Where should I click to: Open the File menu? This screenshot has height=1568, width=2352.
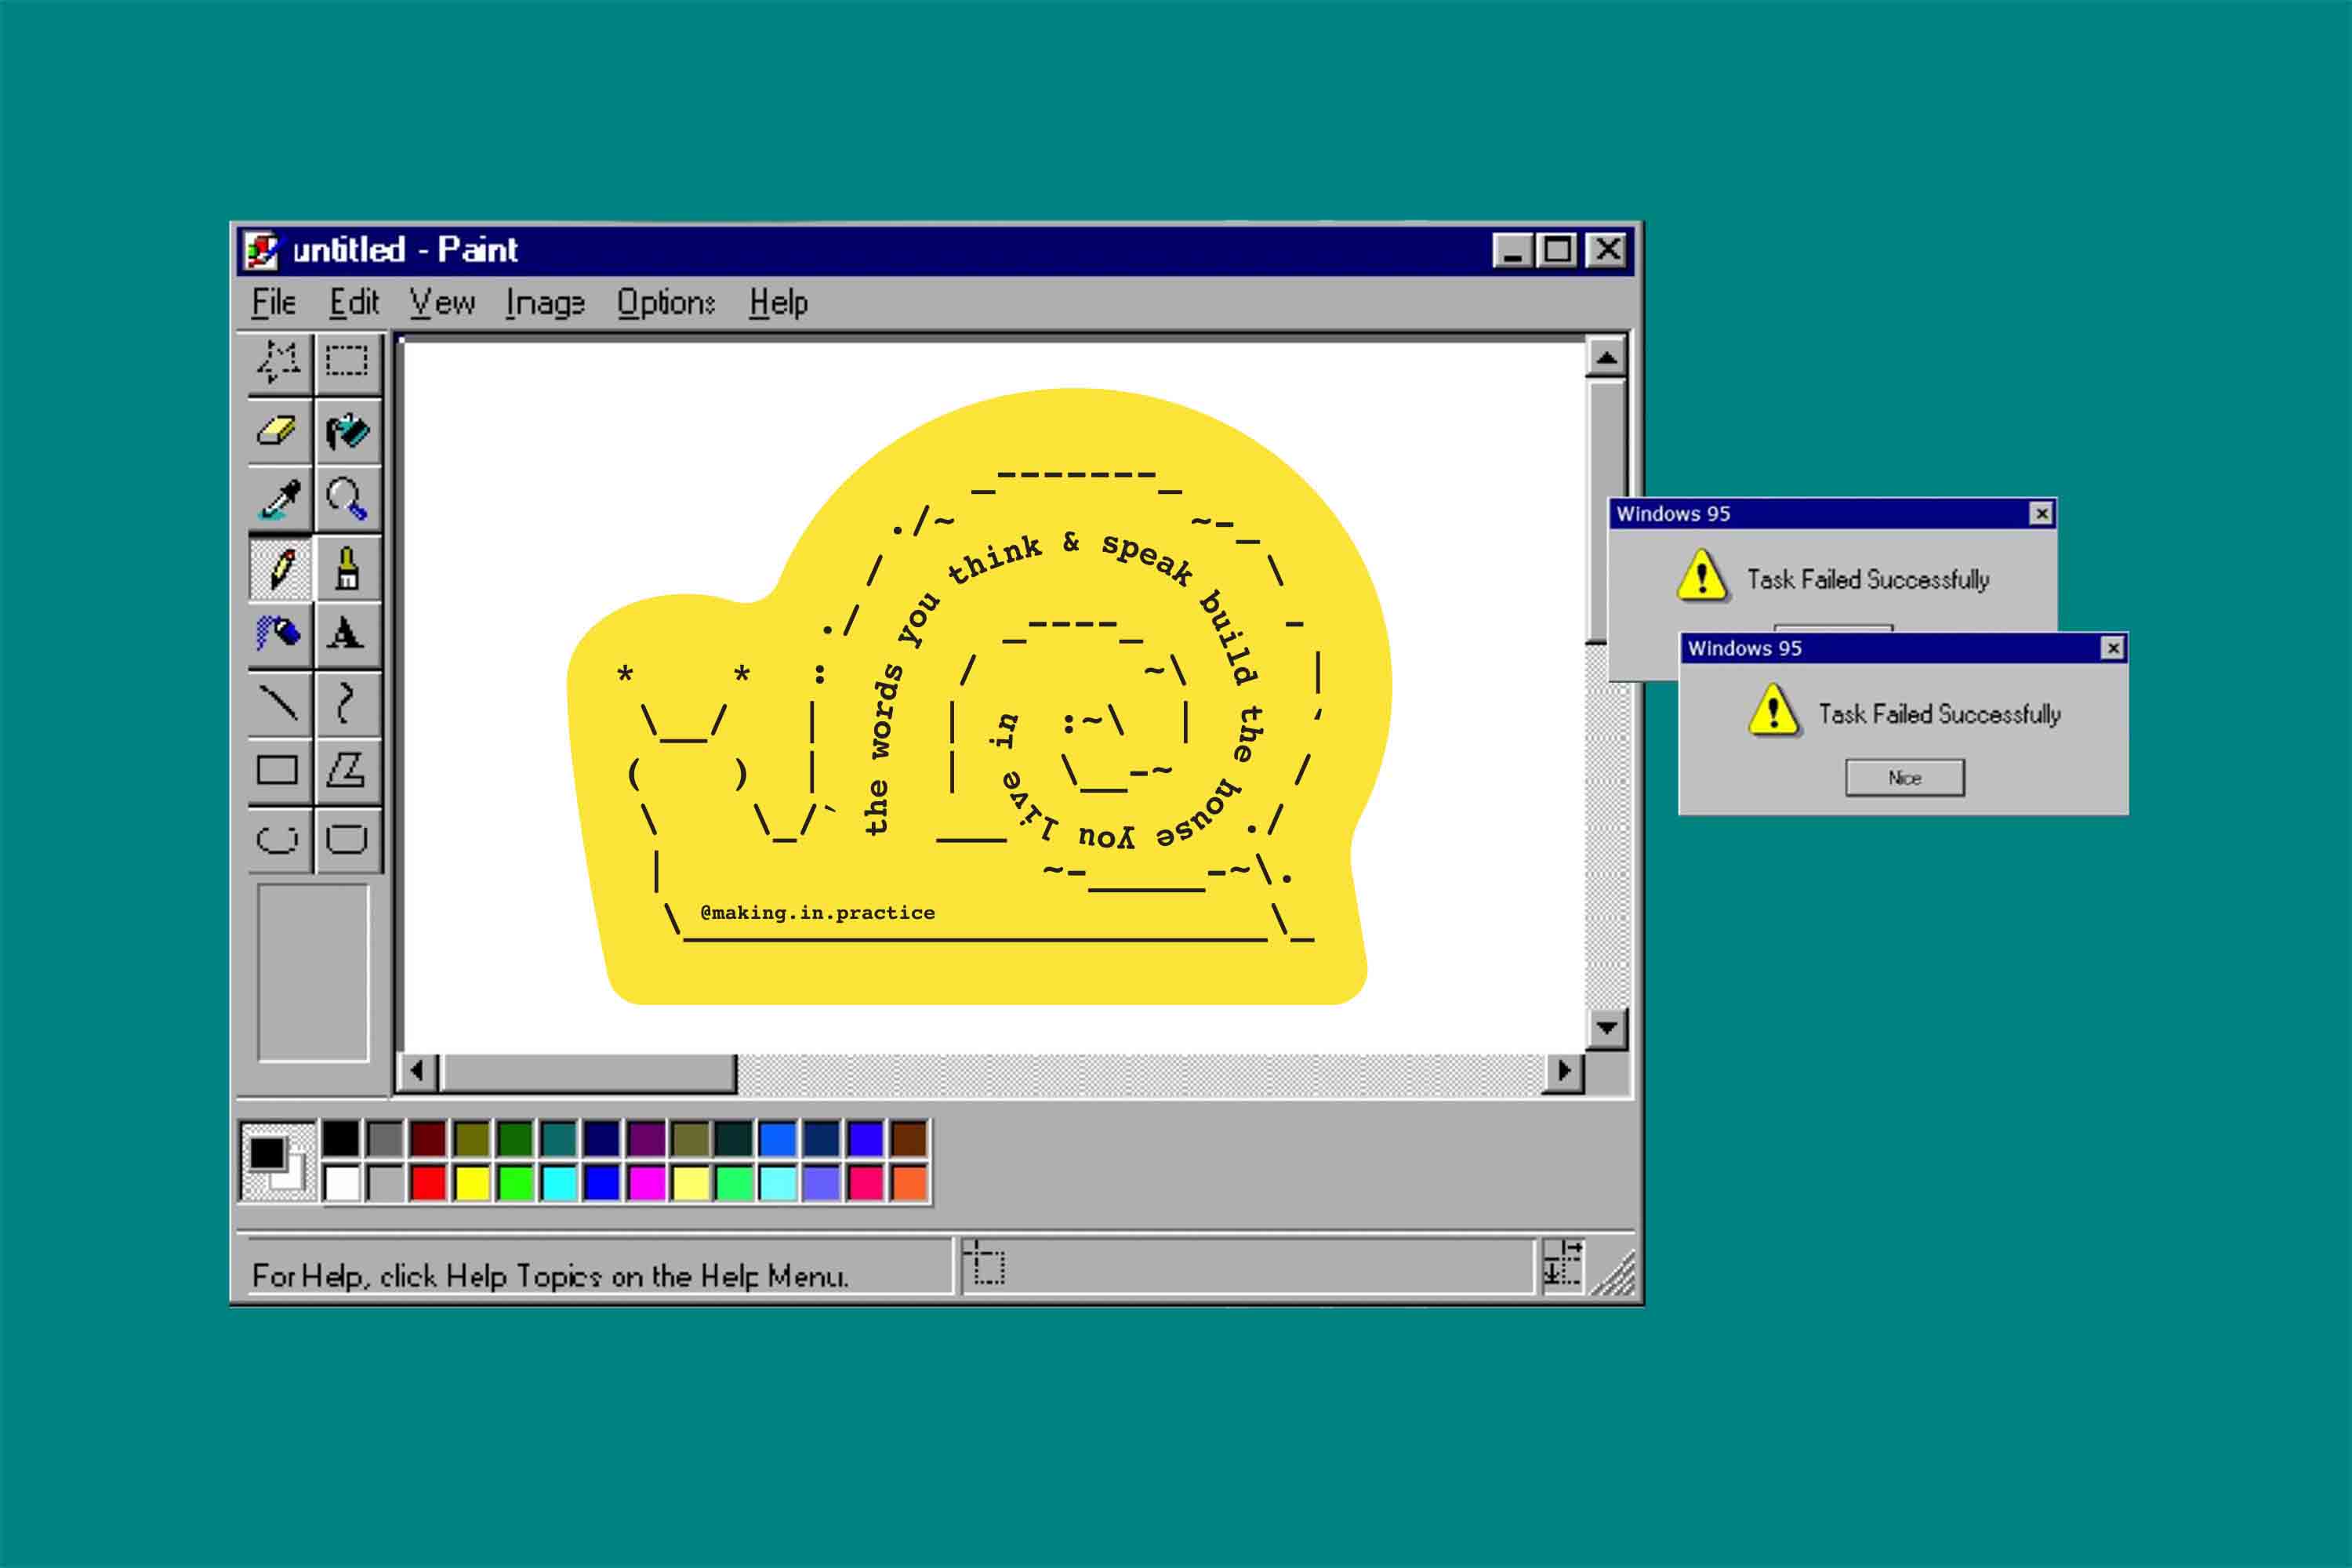click(x=273, y=302)
